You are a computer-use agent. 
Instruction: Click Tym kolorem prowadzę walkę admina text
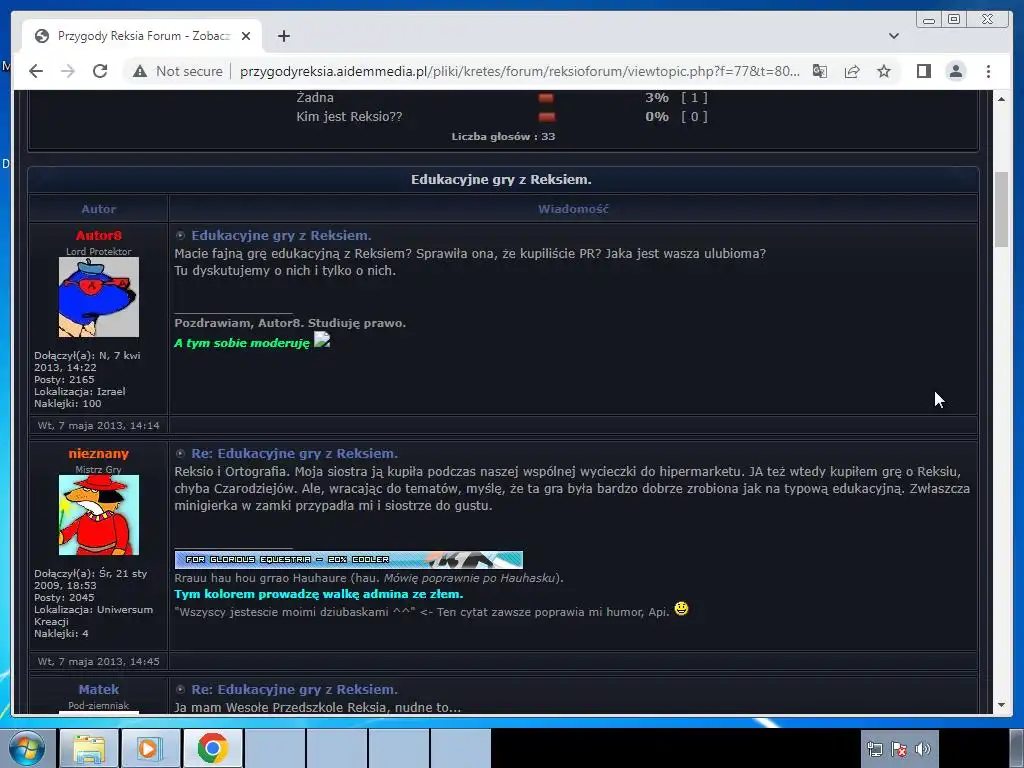(x=319, y=594)
